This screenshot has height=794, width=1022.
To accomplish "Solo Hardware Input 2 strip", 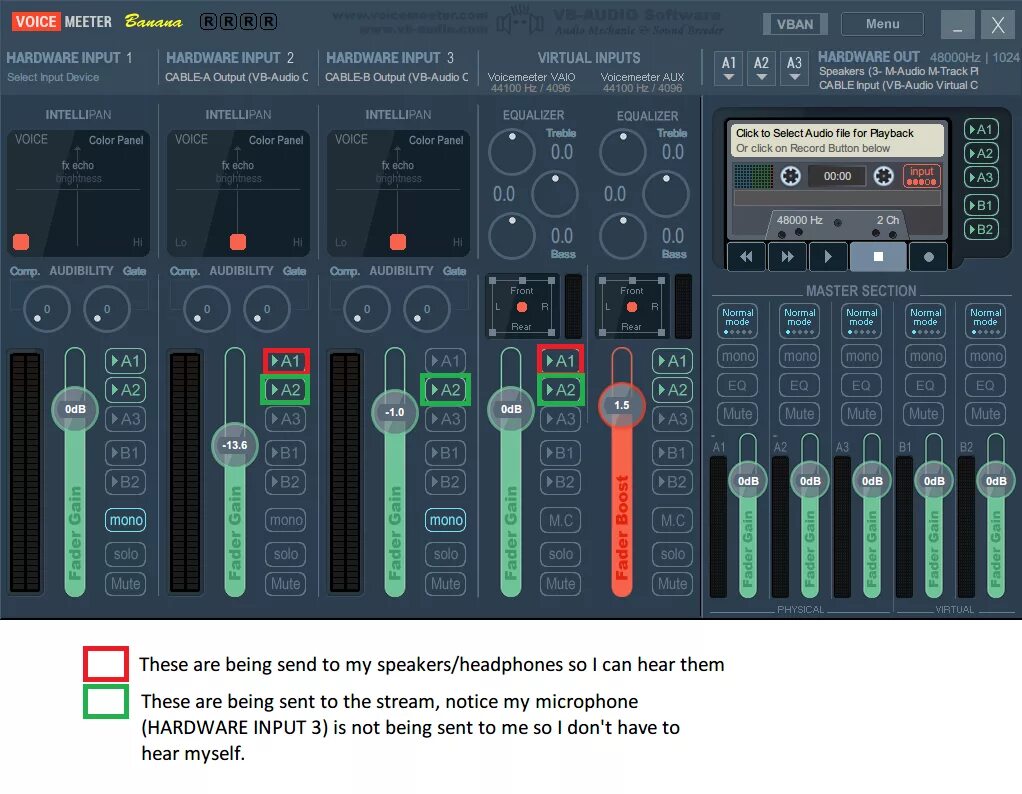I will [x=285, y=554].
